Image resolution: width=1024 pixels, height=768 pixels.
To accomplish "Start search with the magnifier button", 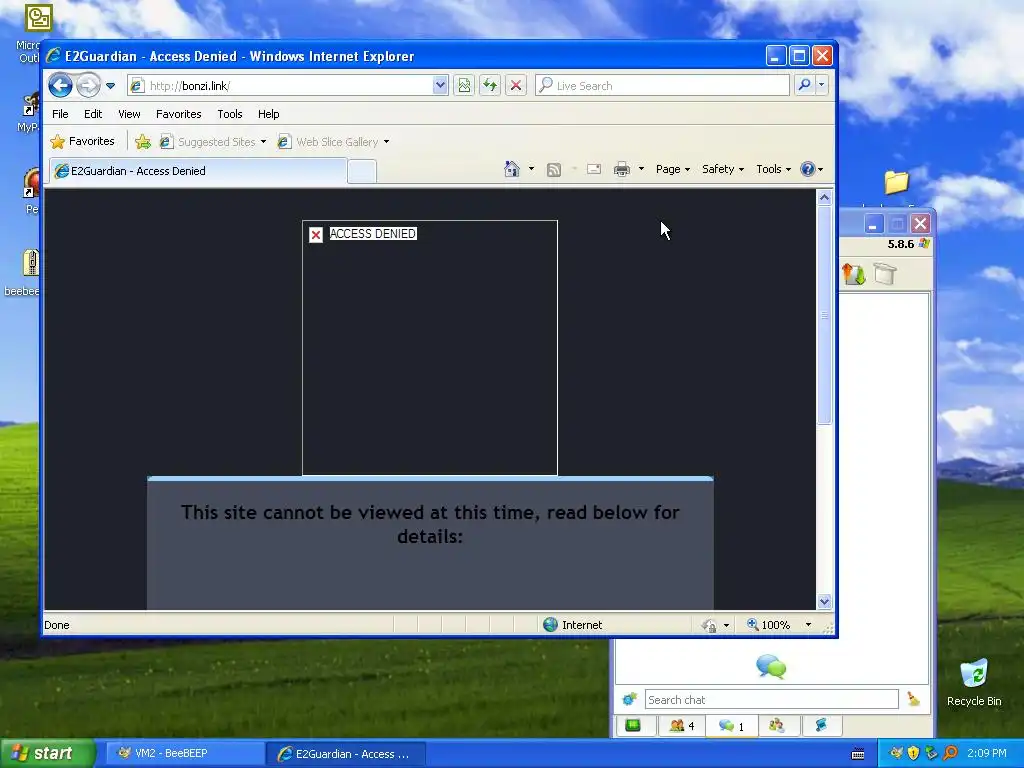I will pos(805,85).
